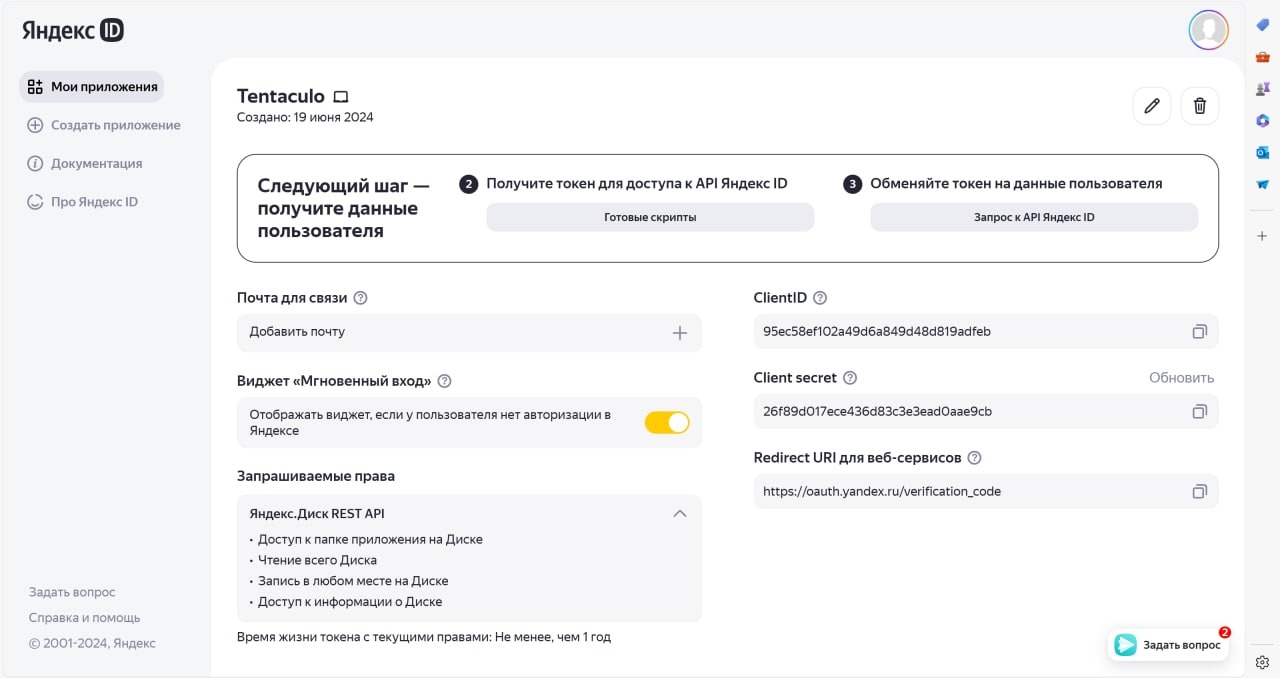The height and width of the screenshot is (678, 1280).
Task: Click the Добавить почту field
Action: click(470, 333)
